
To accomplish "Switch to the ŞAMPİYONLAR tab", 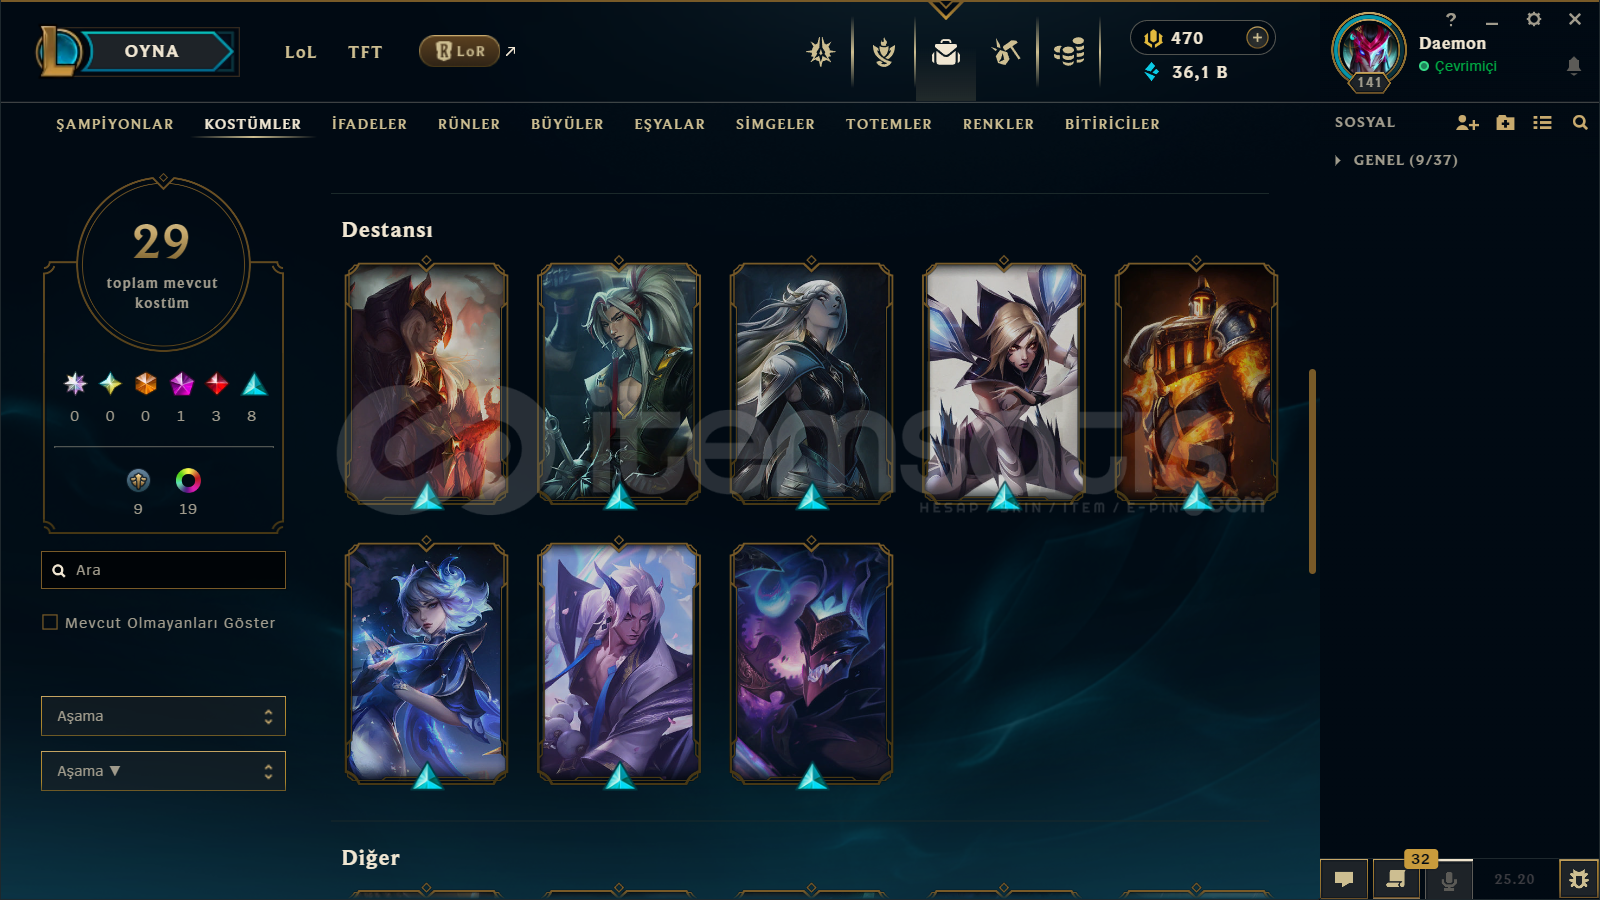I will (x=115, y=124).
